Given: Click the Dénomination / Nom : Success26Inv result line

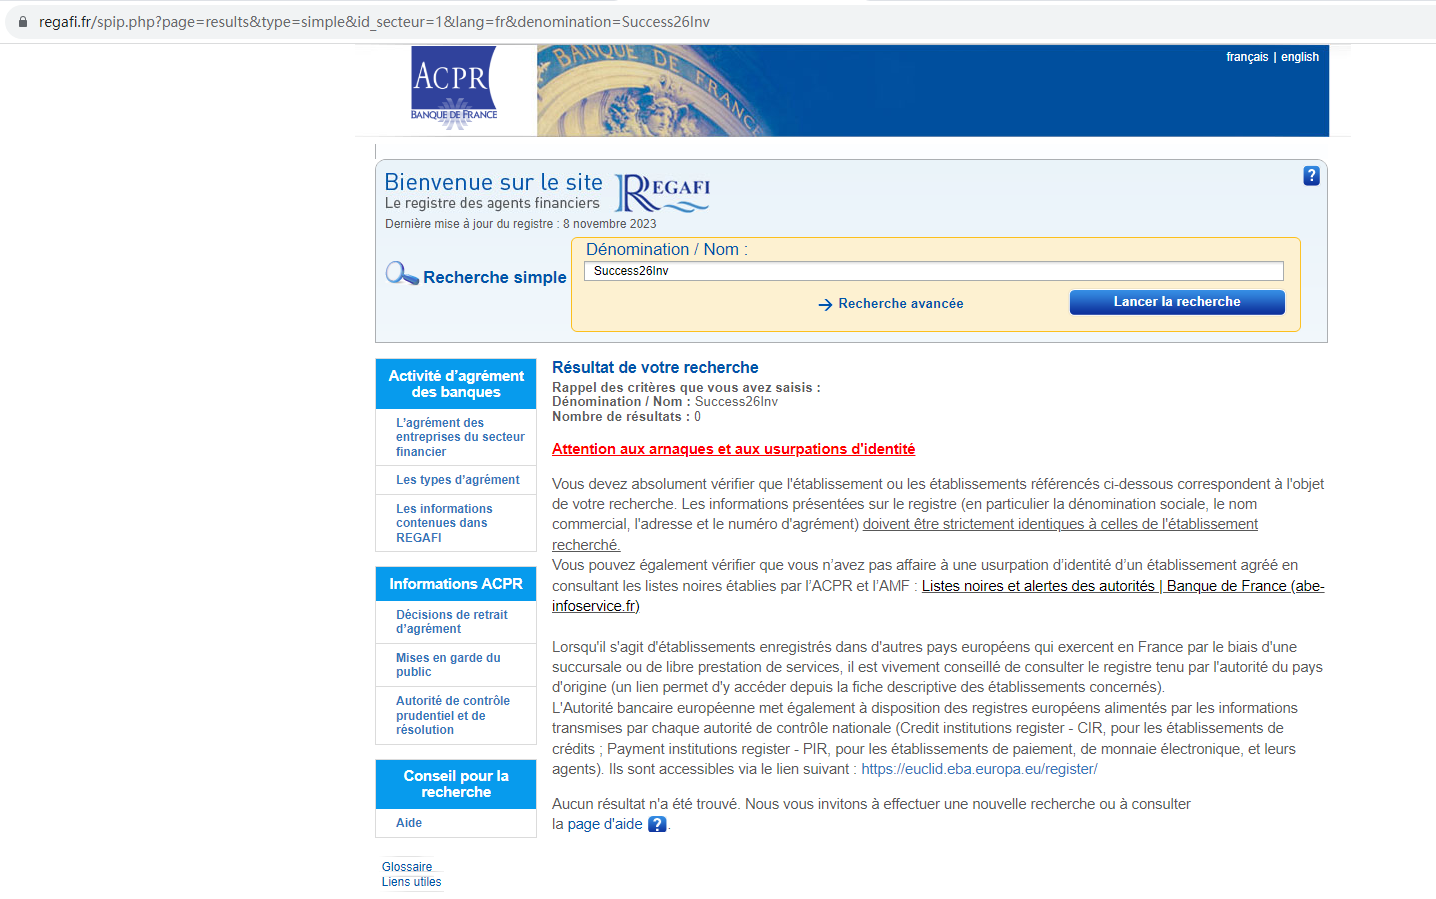Looking at the screenshot, I should click(665, 402).
